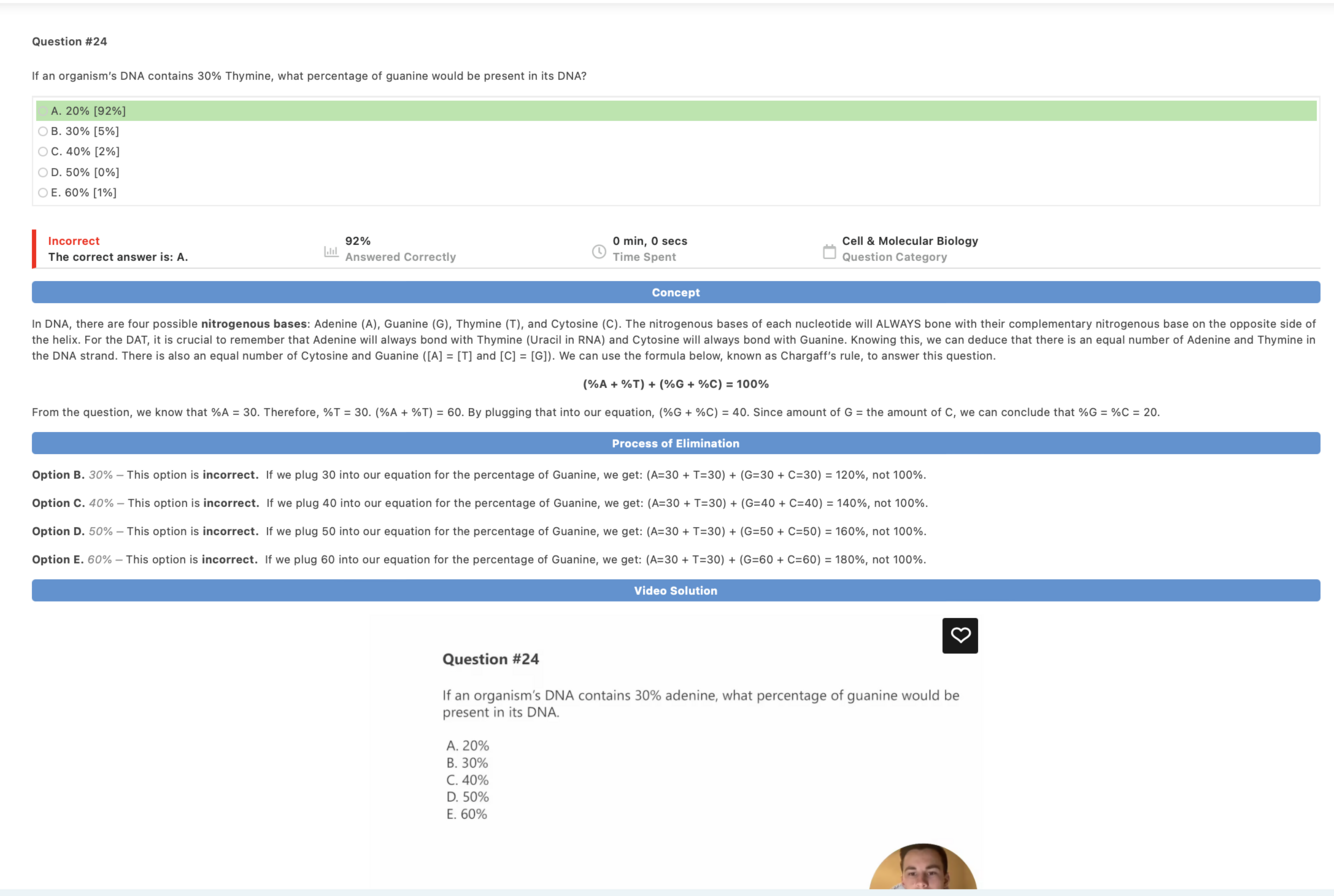1334x896 pixels.
Task: Click the Question #24 heading
Action: click(x=70, y=41)
